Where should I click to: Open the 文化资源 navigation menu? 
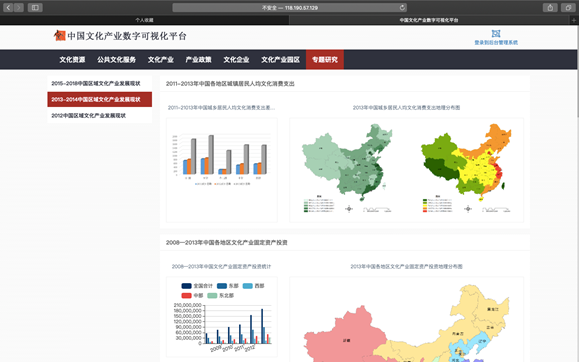click(x=72, y=59)
